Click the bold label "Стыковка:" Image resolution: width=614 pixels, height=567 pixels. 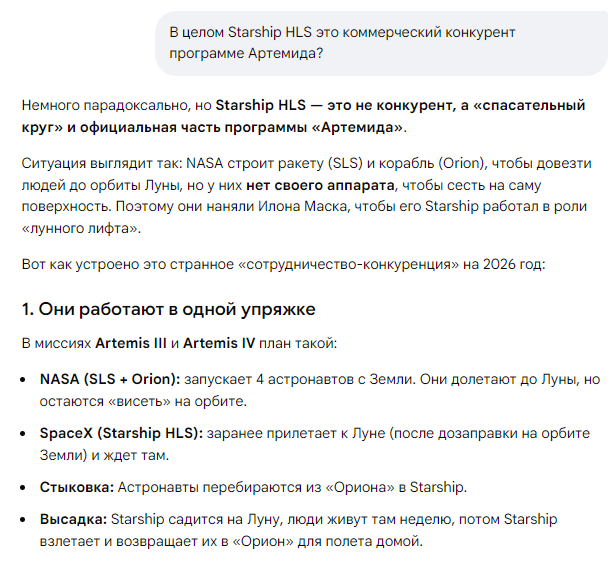(76, 487)
